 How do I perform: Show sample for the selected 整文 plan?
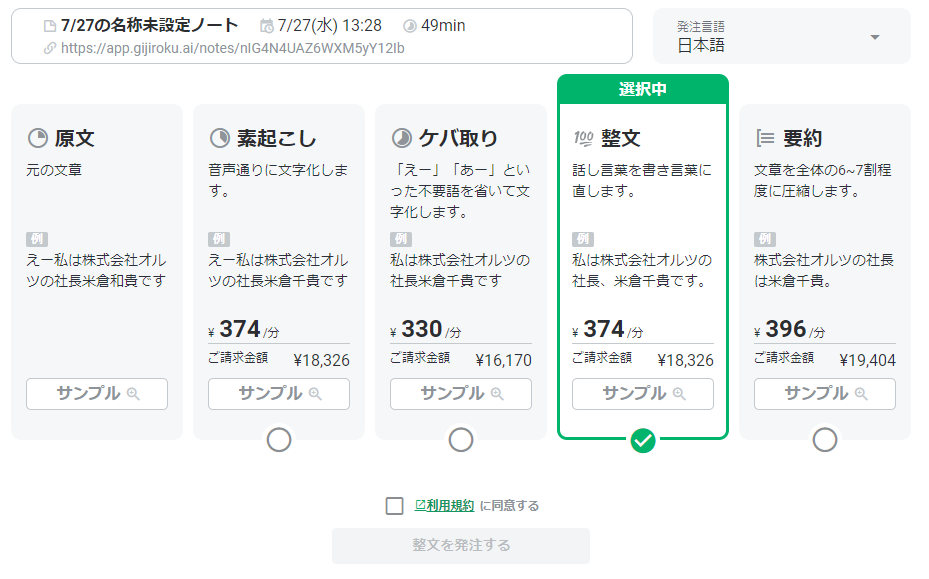click(643, 394)
